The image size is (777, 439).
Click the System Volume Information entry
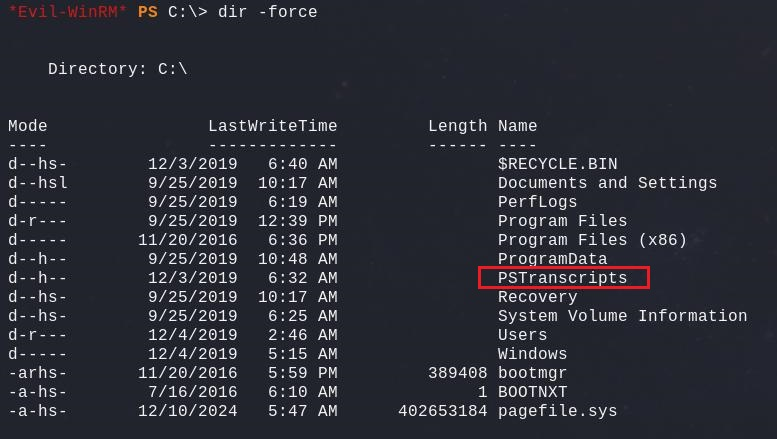point(622,316)
